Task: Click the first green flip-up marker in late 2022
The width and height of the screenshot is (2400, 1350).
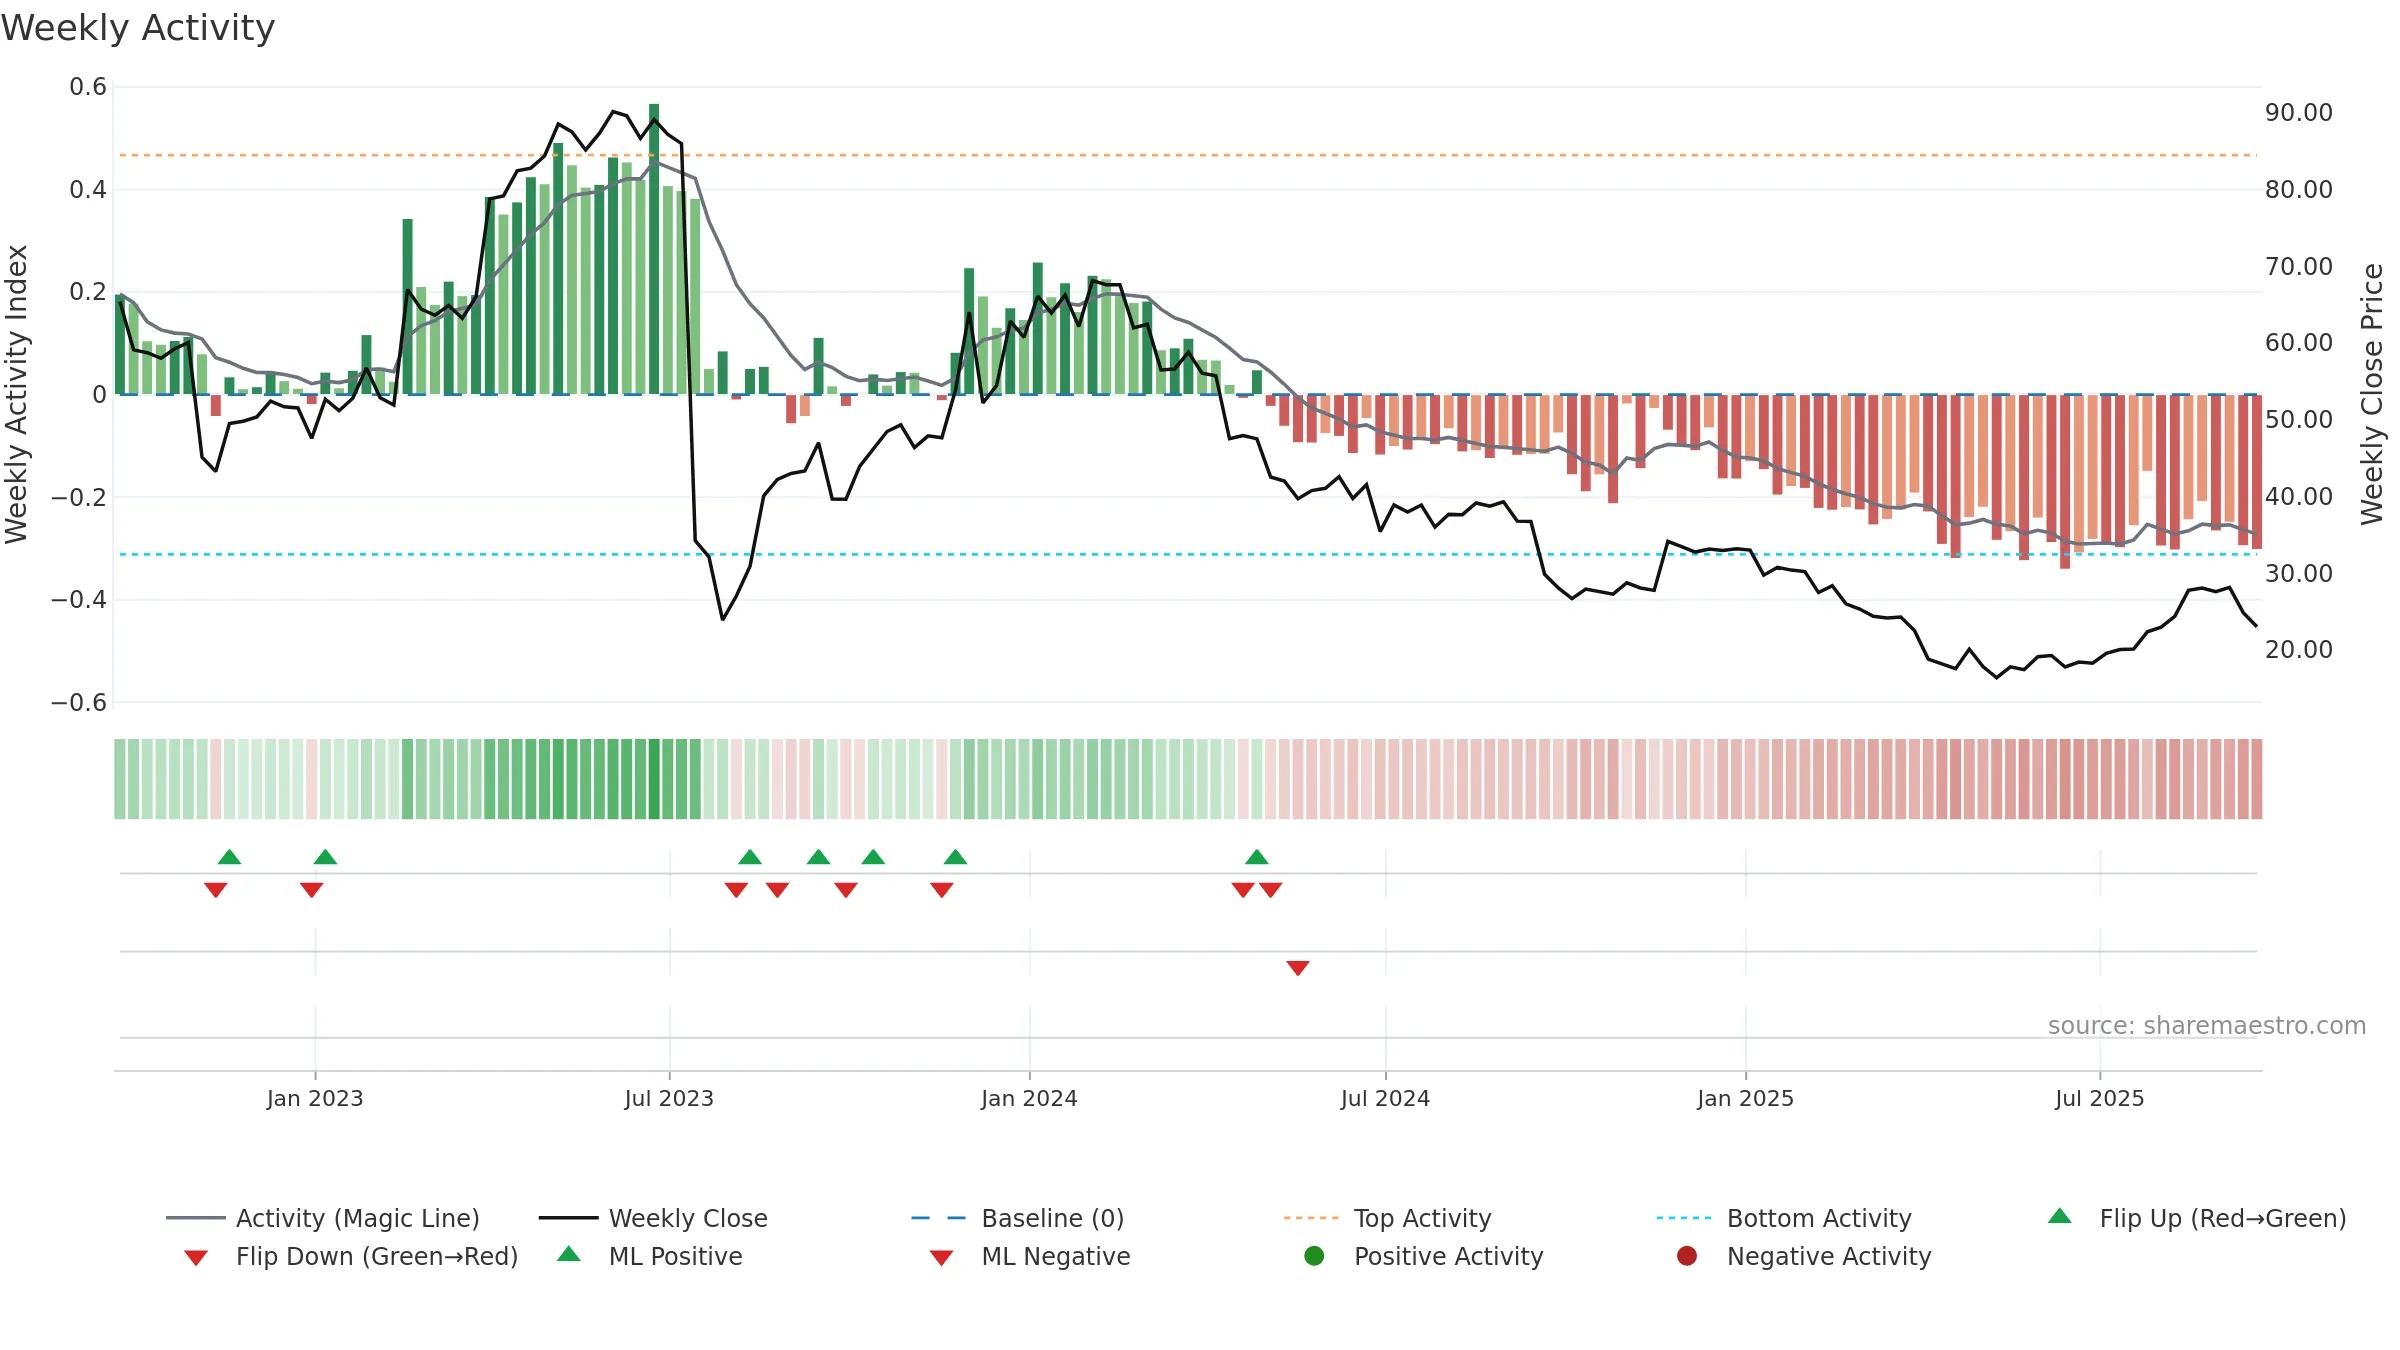Action: pyautogui.click(x=230, y=857)
